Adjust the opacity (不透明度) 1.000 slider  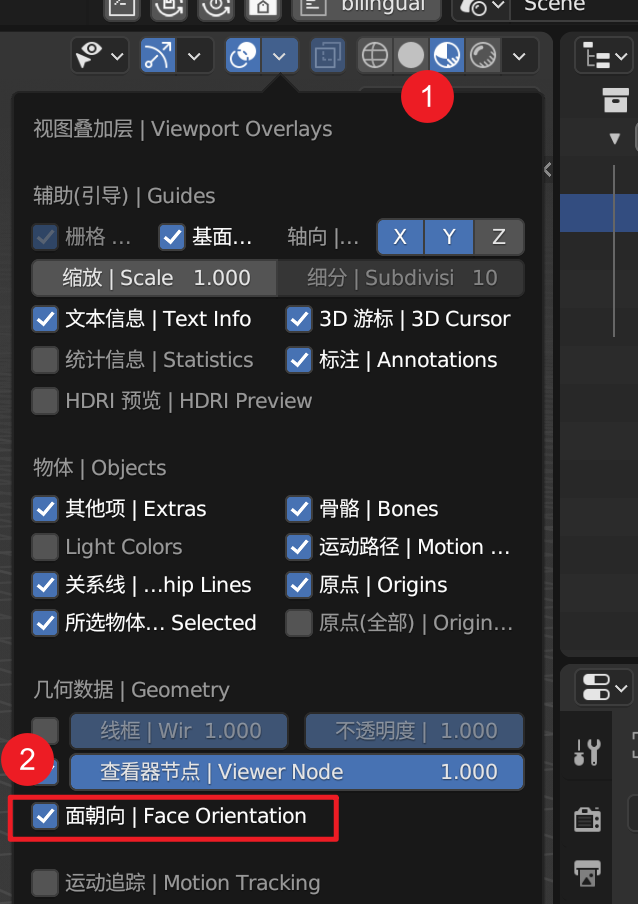click(x=414, y=730)
